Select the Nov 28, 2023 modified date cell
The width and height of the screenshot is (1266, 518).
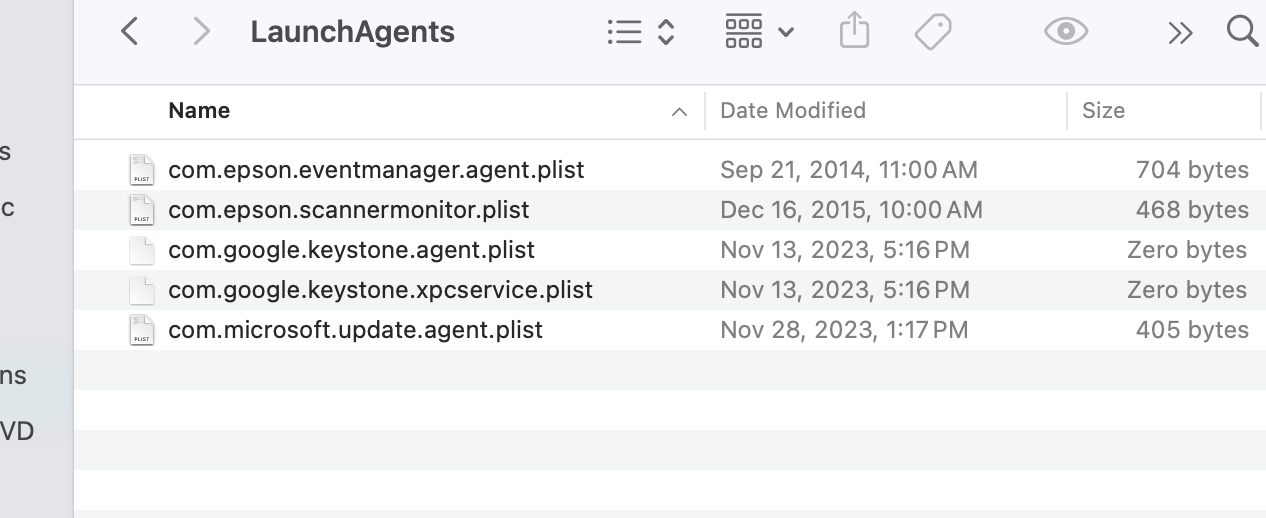tap(844, 330)
